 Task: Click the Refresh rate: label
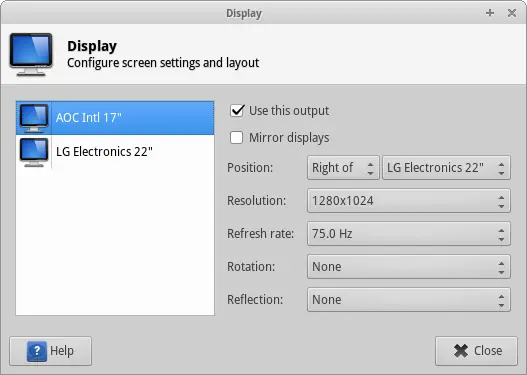click(260, 234)
